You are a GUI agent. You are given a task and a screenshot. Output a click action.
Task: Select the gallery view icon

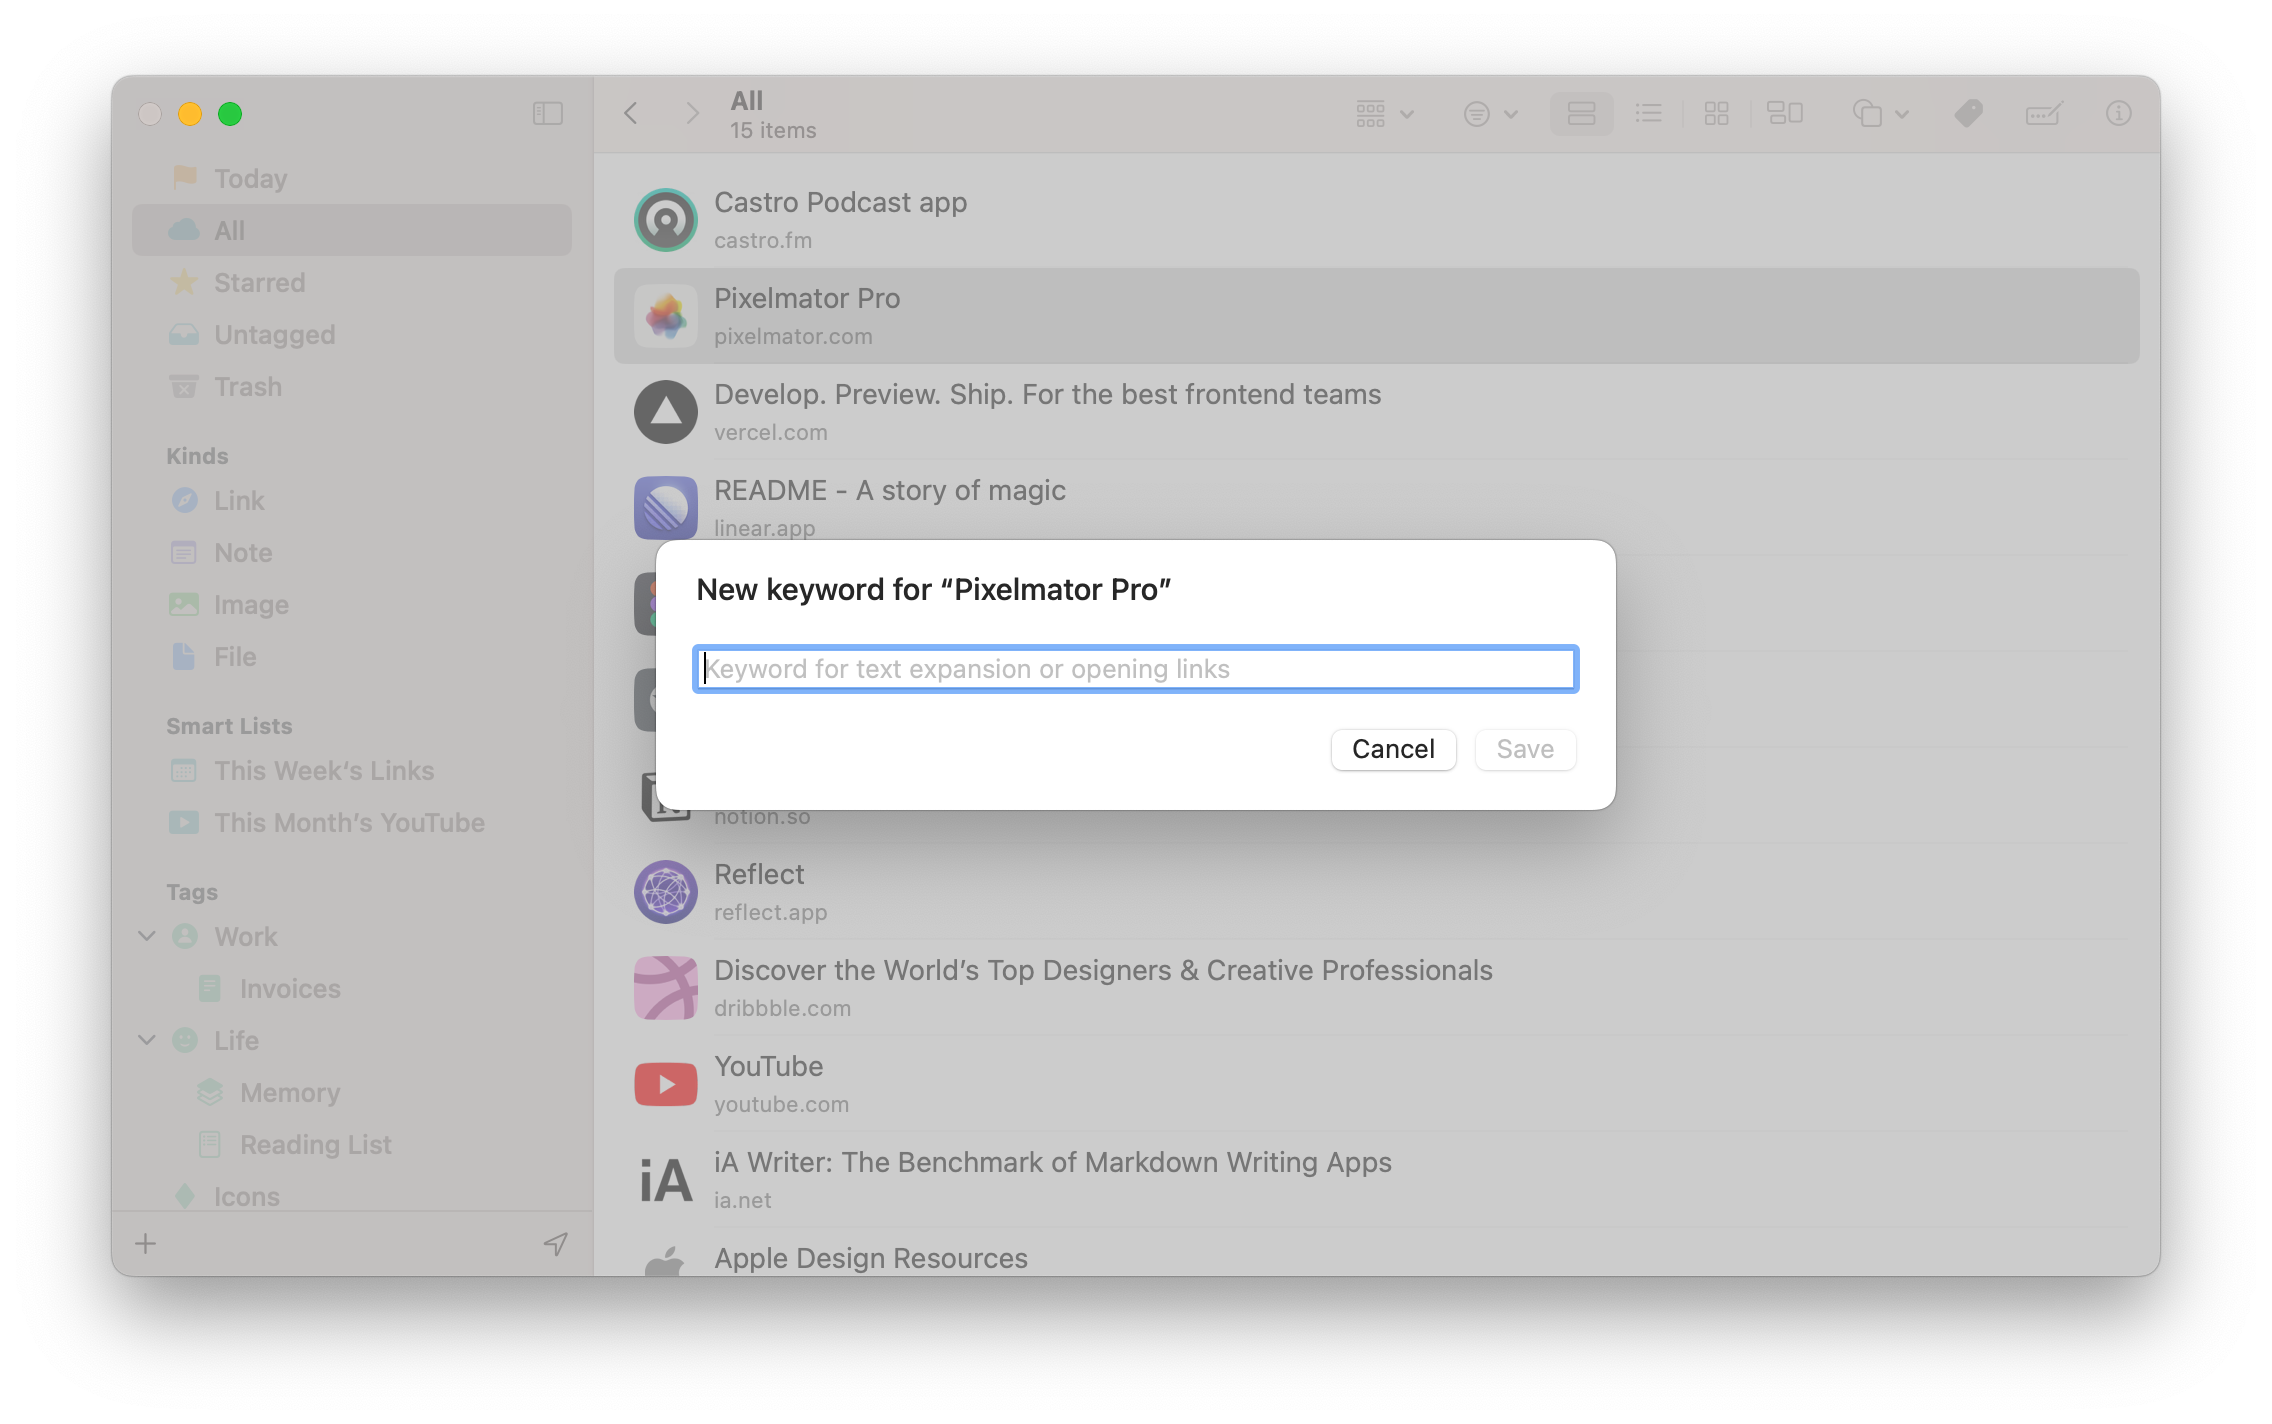[x=1785, y=114]
